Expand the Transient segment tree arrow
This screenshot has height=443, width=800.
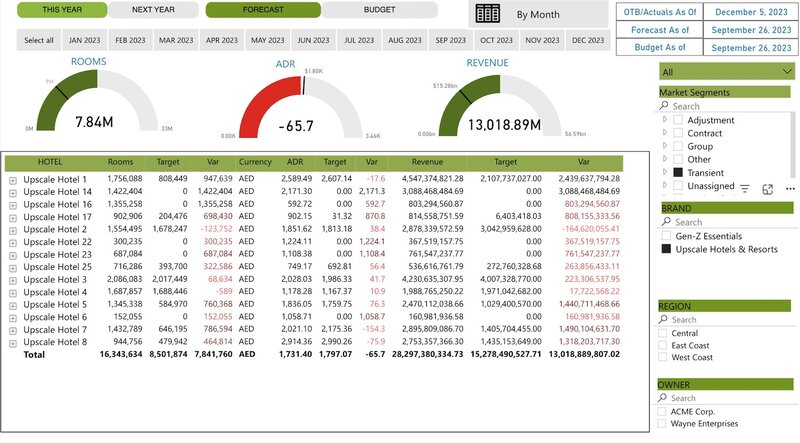665,172
